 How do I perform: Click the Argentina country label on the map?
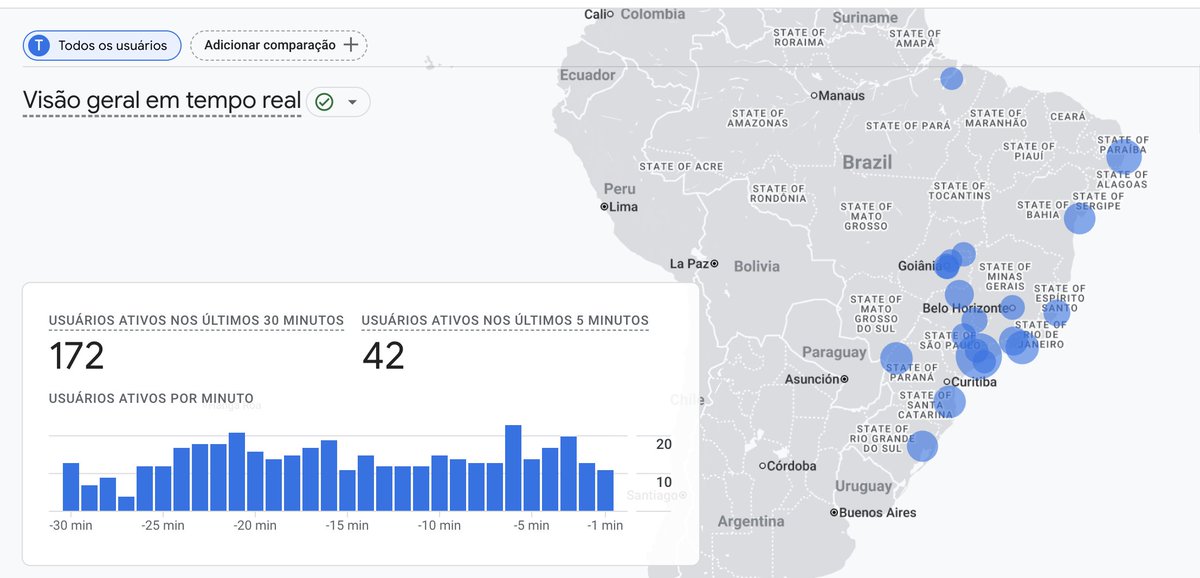tap(751, 521)
